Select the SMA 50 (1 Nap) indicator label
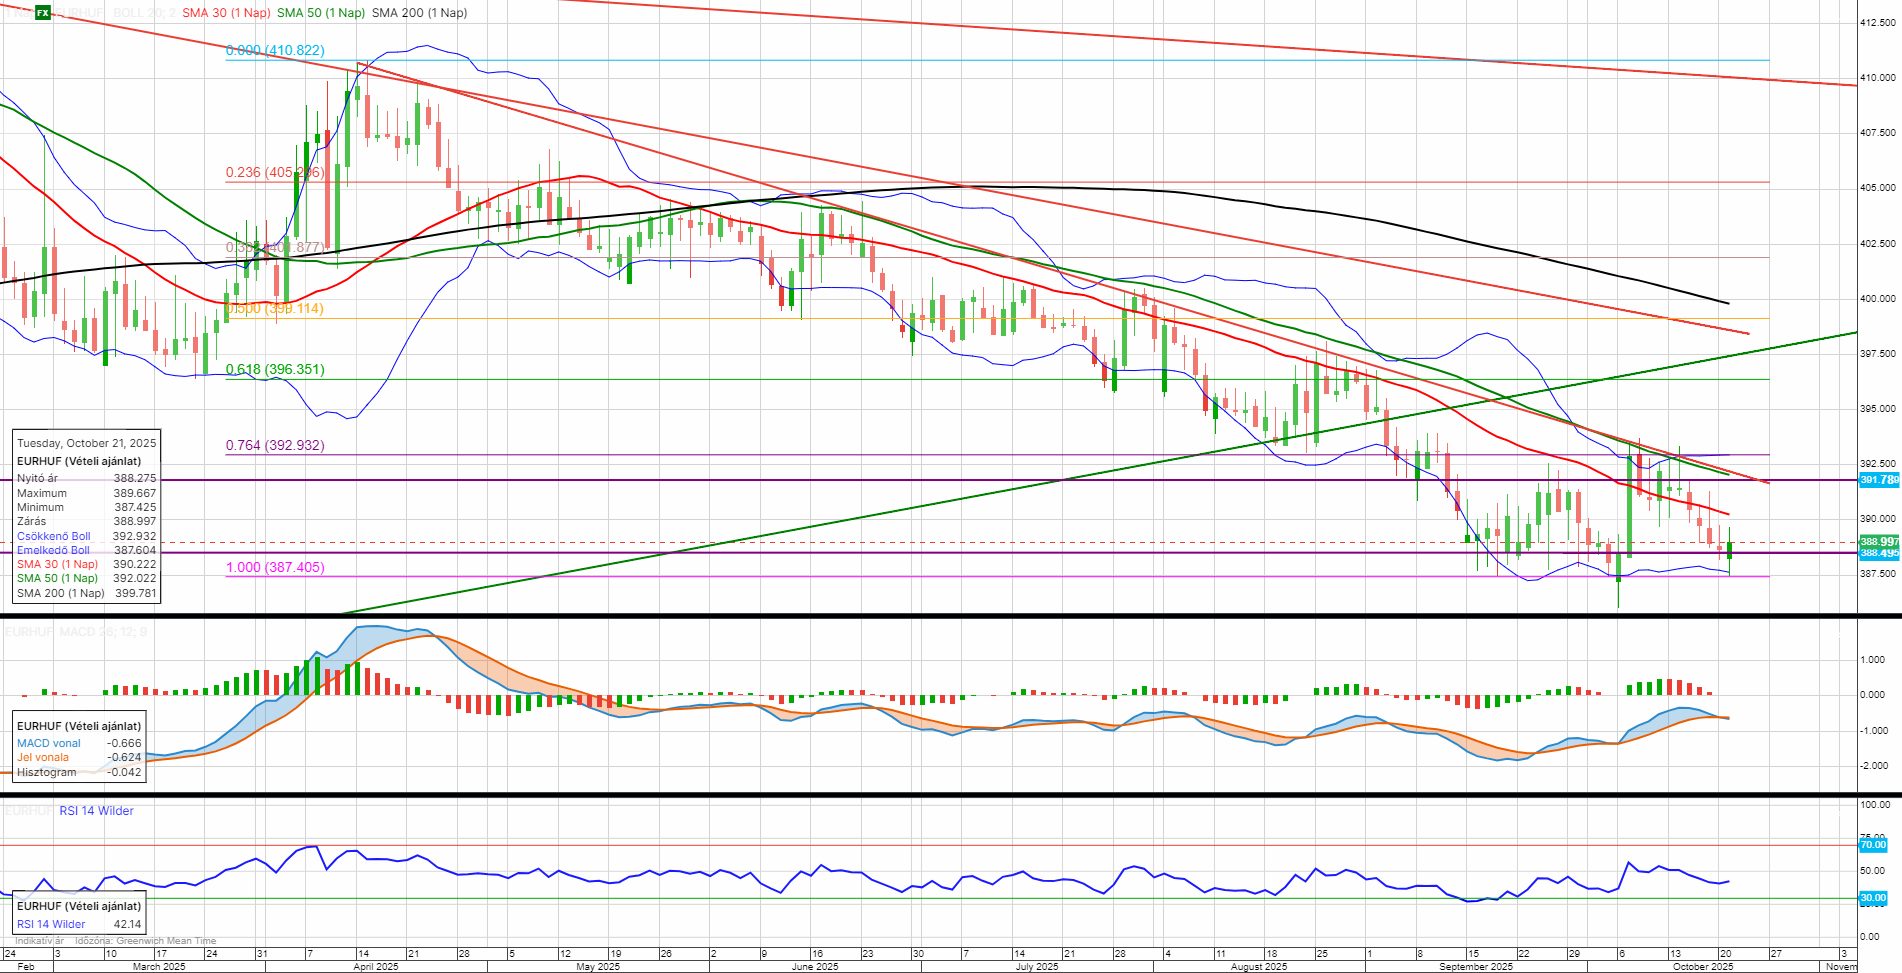This screenshot has height=973, width=1902. tap(321, 13)
